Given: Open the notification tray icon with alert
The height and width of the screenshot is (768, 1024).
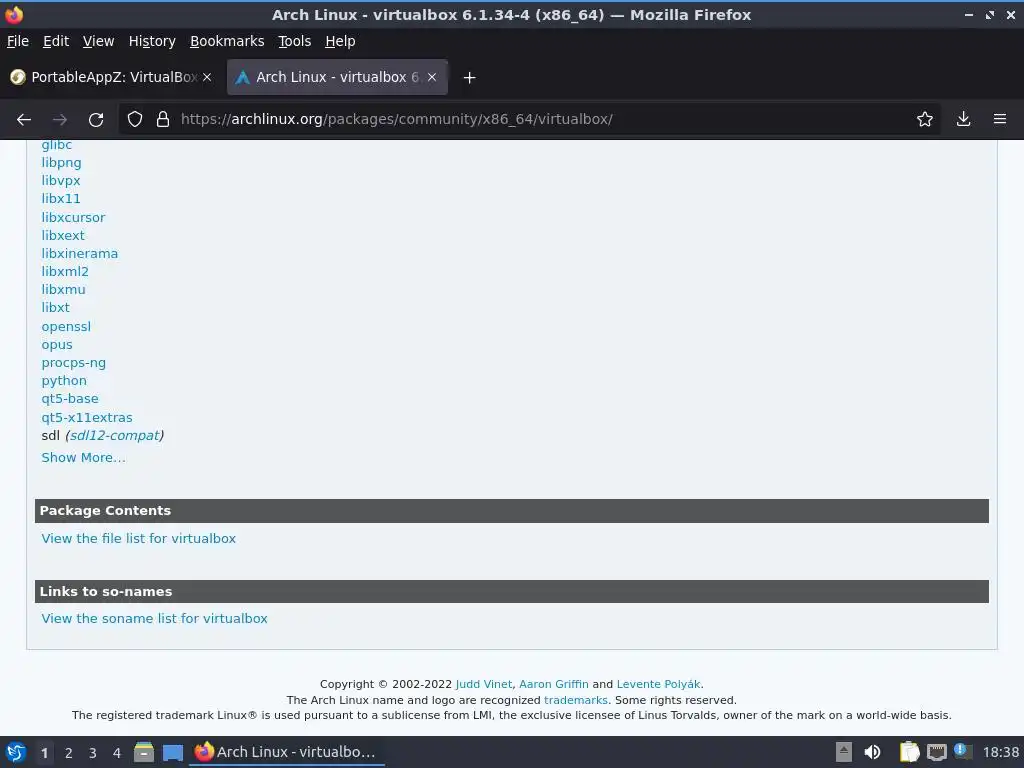Looking at the screenshot, I should pos(962,751).
